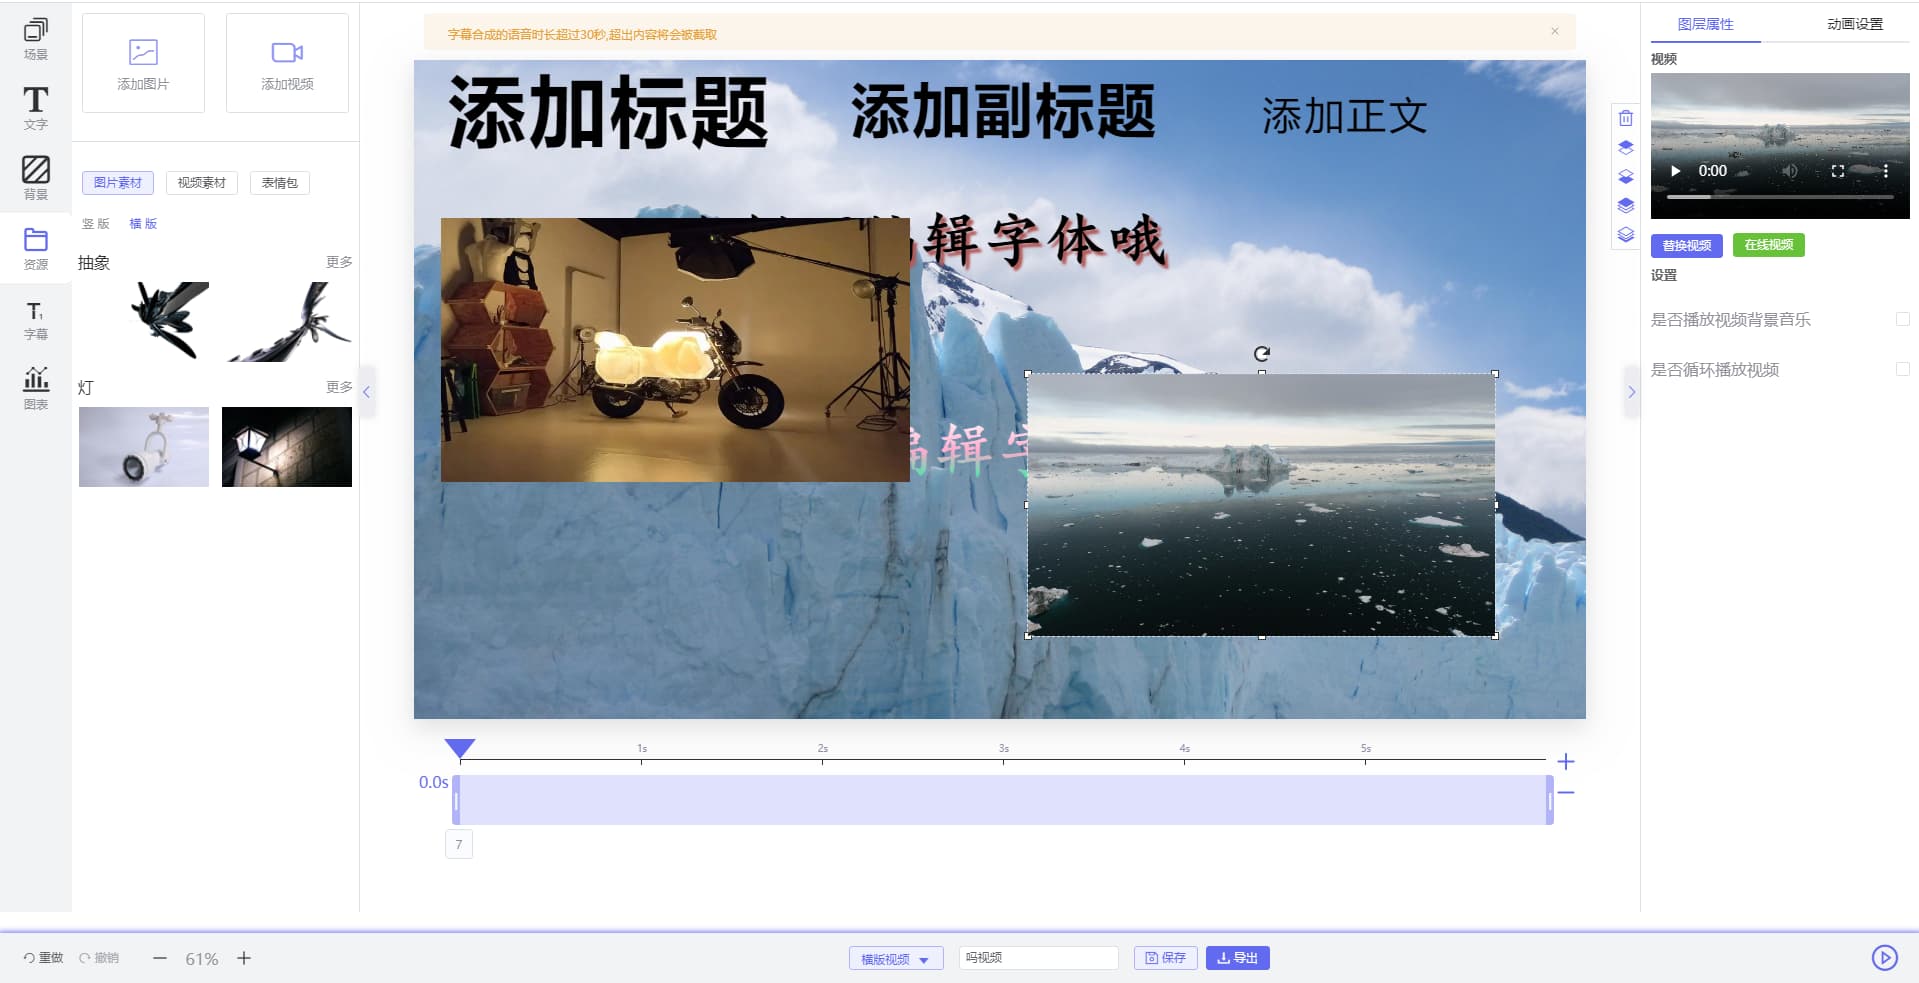Image resolution: width=1919 pixels, height=983 pixels.
Task: Collapse the left resource panel
Action: [x=366, y=392]
